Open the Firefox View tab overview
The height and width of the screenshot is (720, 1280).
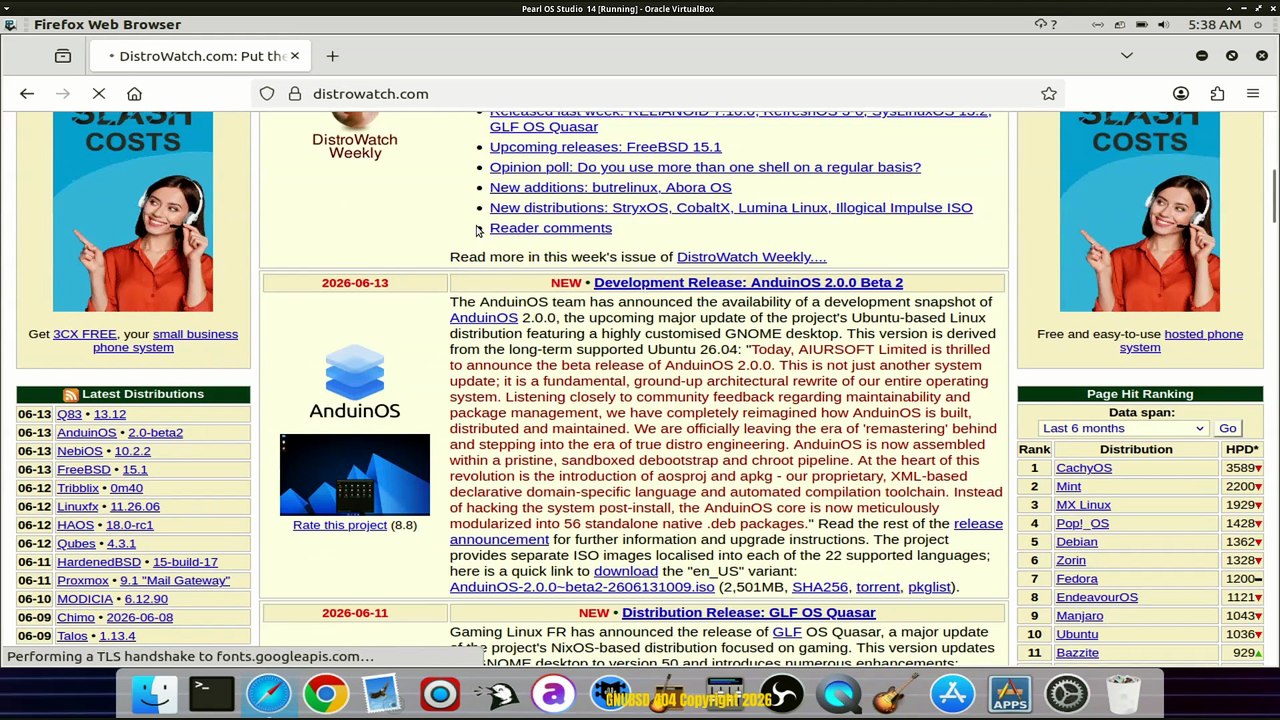point(63,56)
